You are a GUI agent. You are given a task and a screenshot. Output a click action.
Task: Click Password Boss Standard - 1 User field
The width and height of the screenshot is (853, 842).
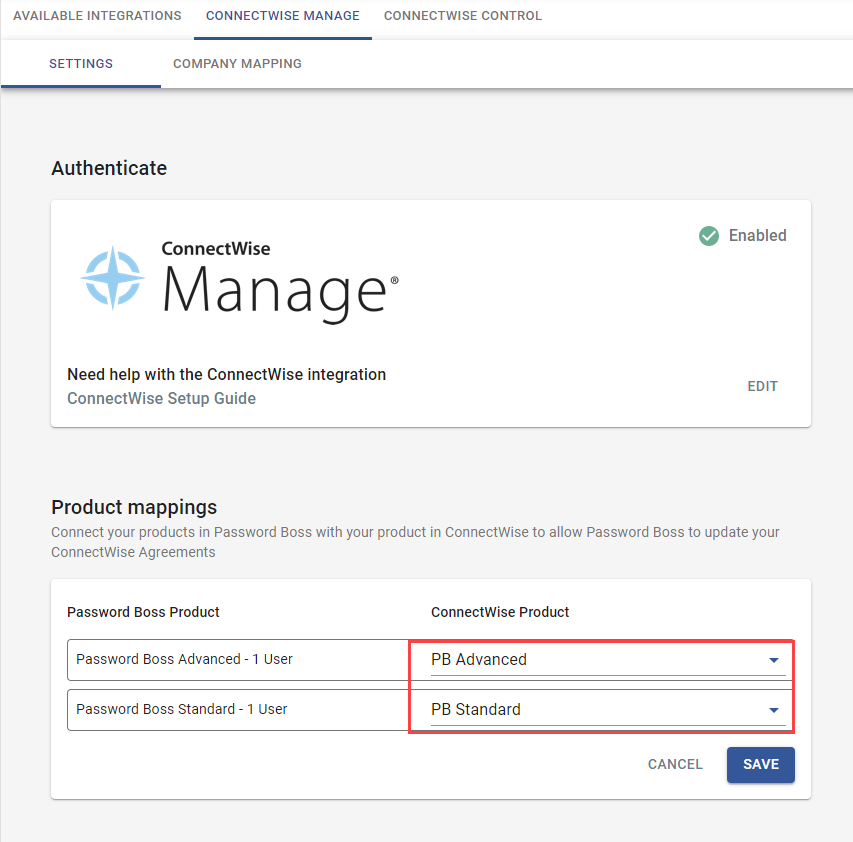coord(238,709)
